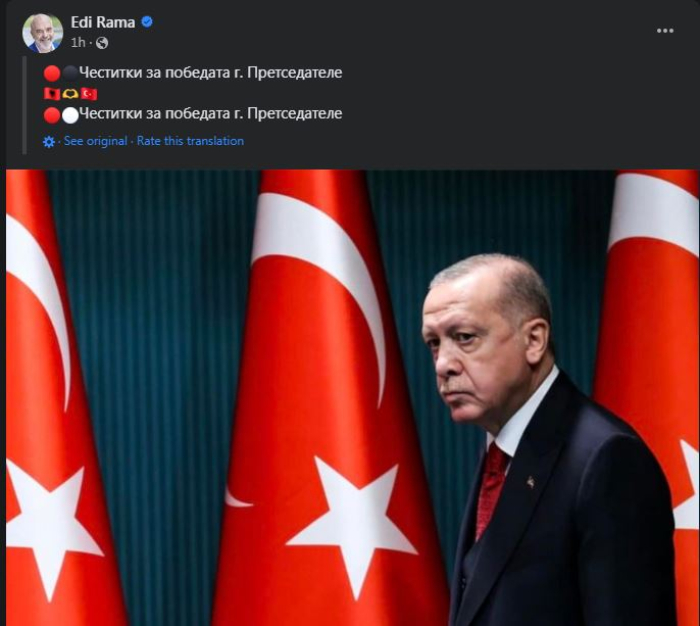700x626 pixels.
Task: Open the 1h post timestamp
Action: (x=78, y=42)
